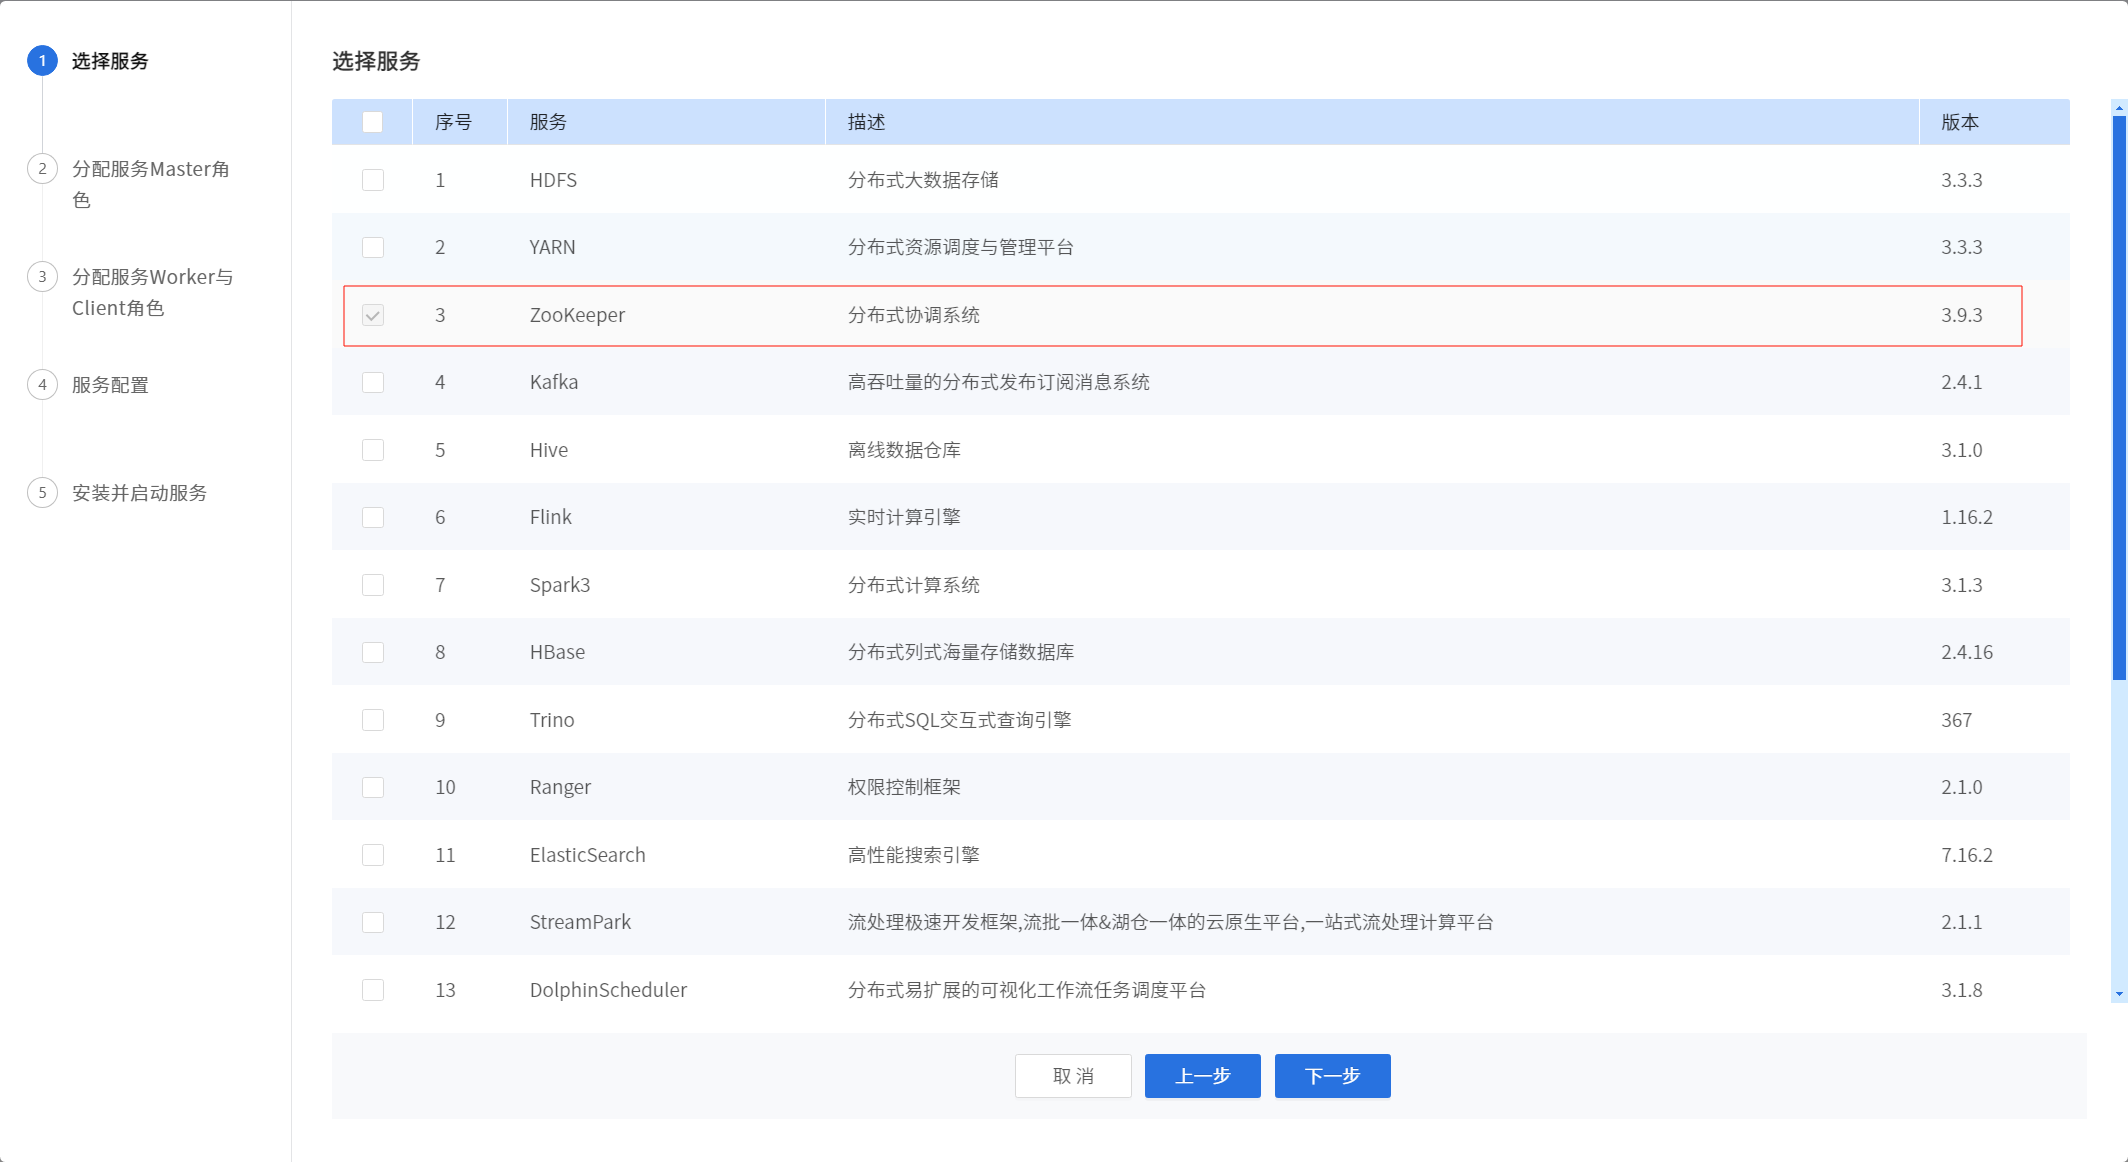Click step 3 circle icon
This screenshot has width=2128, height=1162.
point(42,277)
